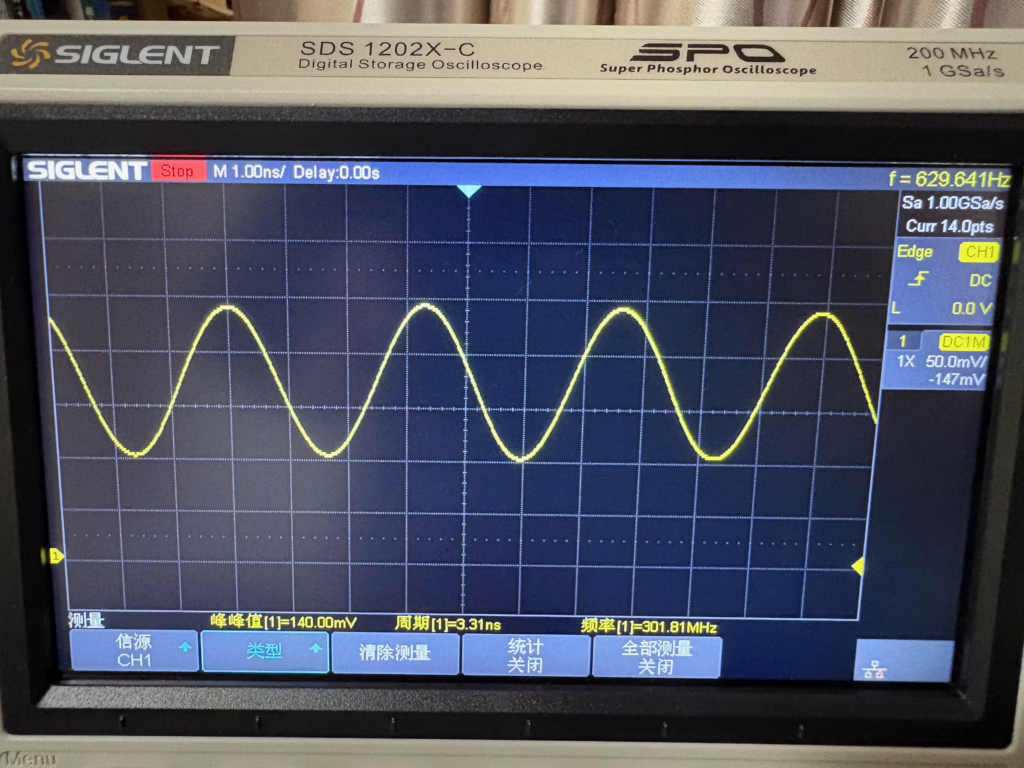Click the channel 1 ground marker on left edge
Viewport: 1024px width, 768px height.
pyautogui.click(x=56, y=555)
